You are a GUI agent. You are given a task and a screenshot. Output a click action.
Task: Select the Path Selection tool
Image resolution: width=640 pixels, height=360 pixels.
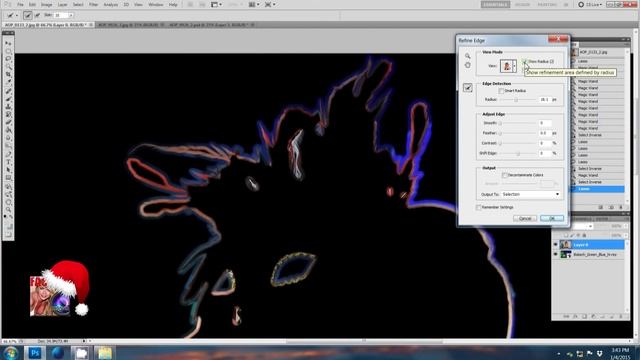coord(8,170)
